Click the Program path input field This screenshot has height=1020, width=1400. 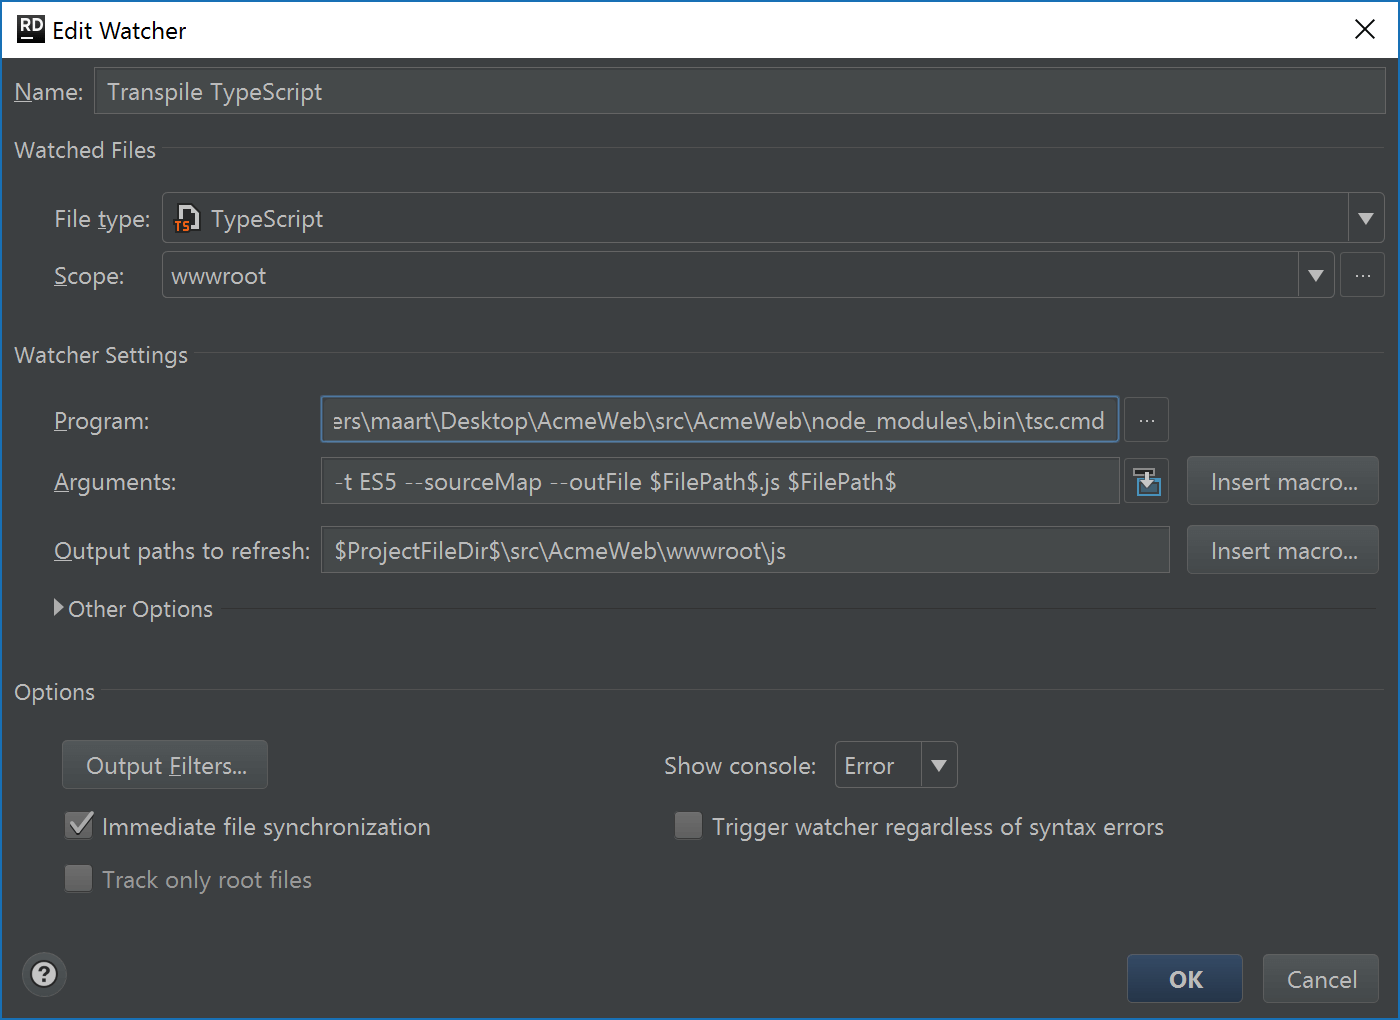click(x=720, y=420)
